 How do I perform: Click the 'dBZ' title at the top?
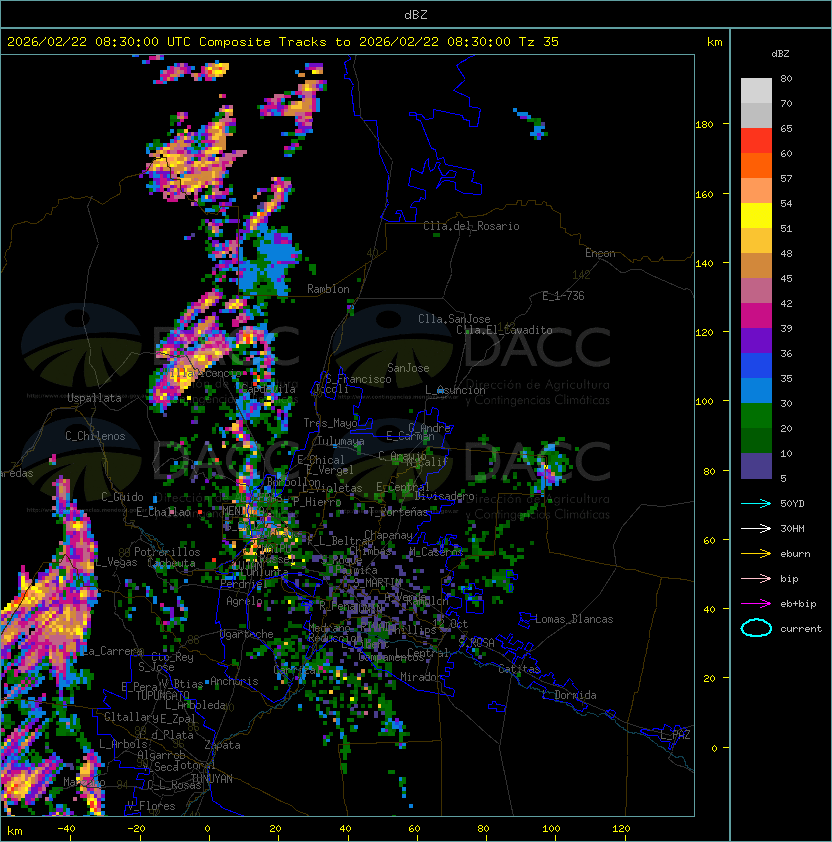[416, 15]
